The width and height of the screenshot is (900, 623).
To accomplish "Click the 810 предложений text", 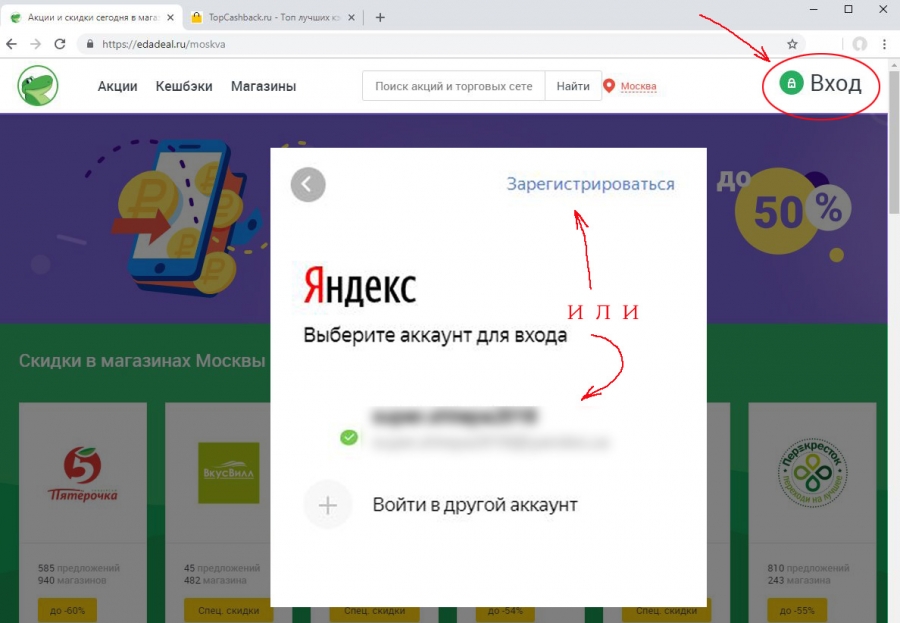I will [x=808, y=568].
